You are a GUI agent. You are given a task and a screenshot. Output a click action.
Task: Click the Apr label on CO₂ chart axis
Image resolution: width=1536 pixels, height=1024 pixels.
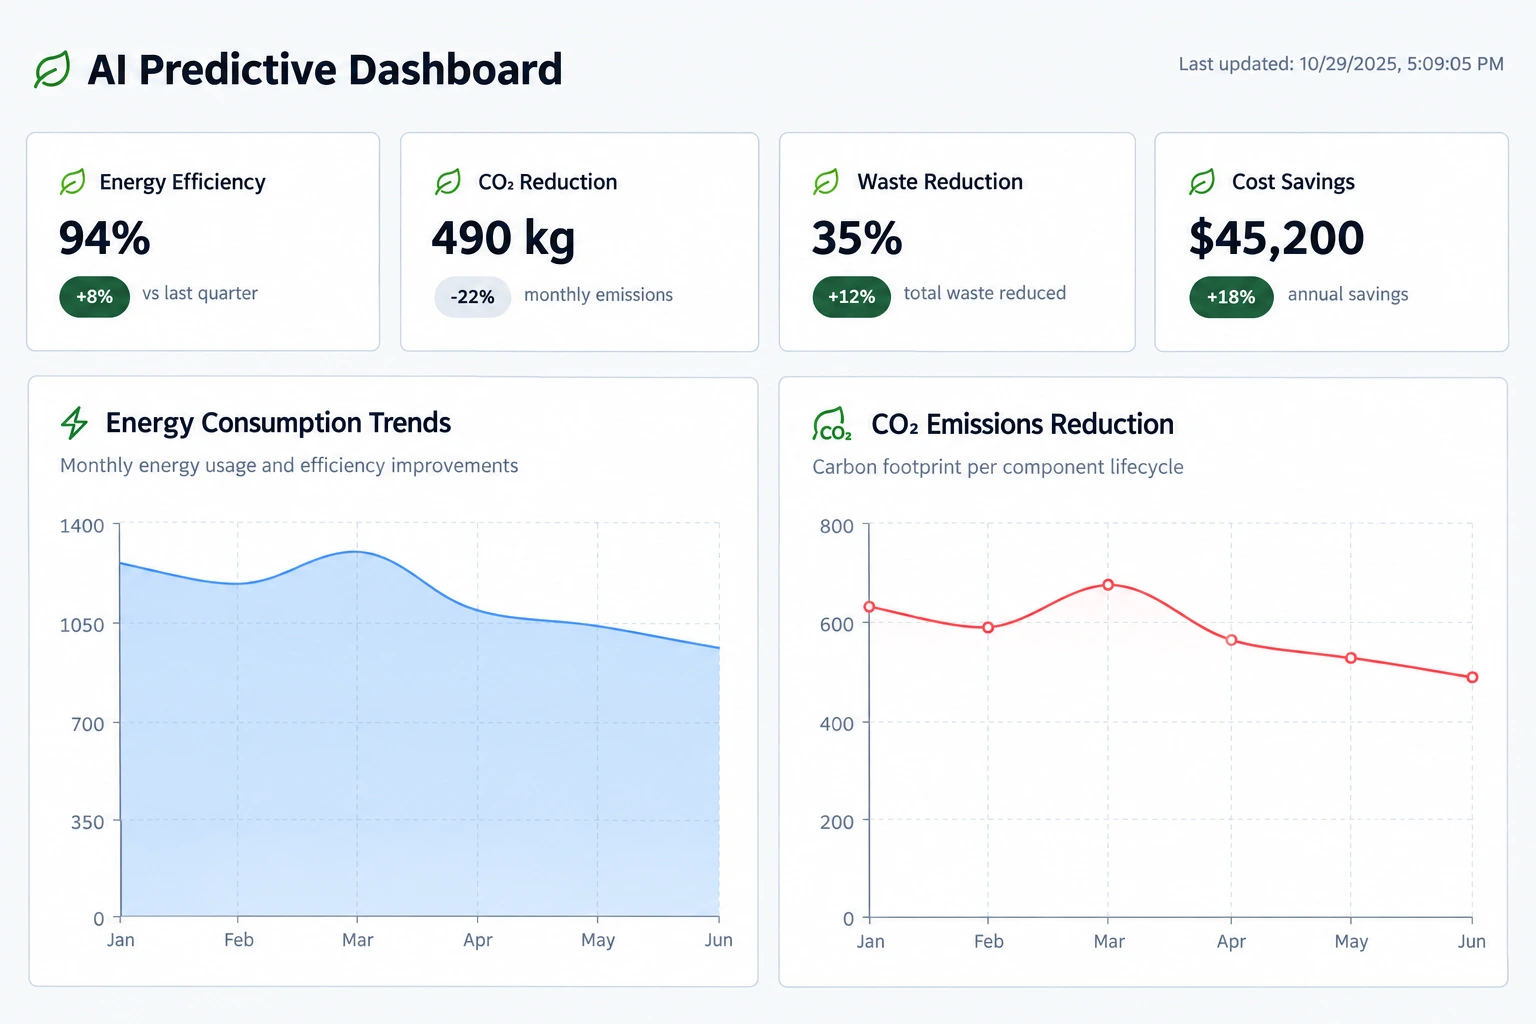[1231, 942]
